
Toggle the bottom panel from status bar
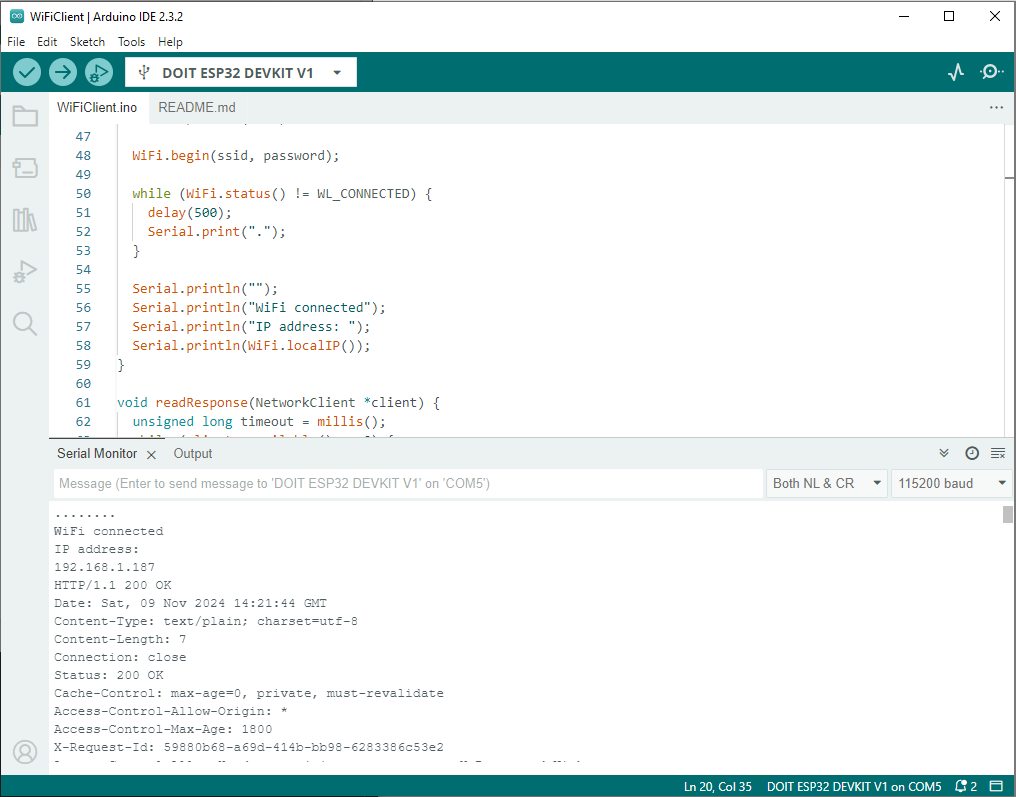[997, 786]
